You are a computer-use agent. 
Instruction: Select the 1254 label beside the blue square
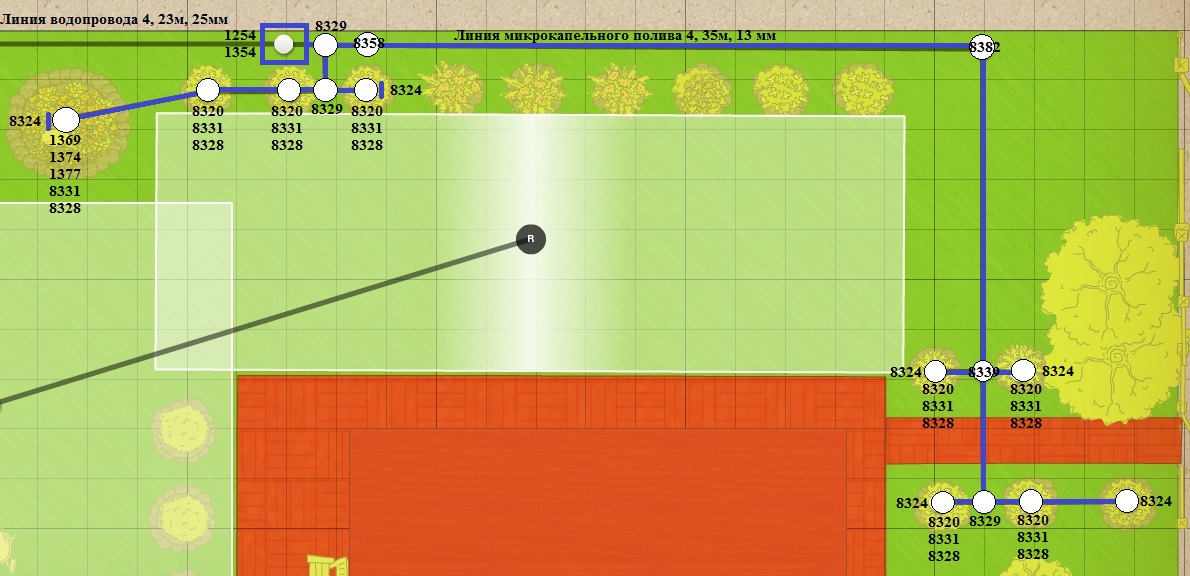point(240,36)
